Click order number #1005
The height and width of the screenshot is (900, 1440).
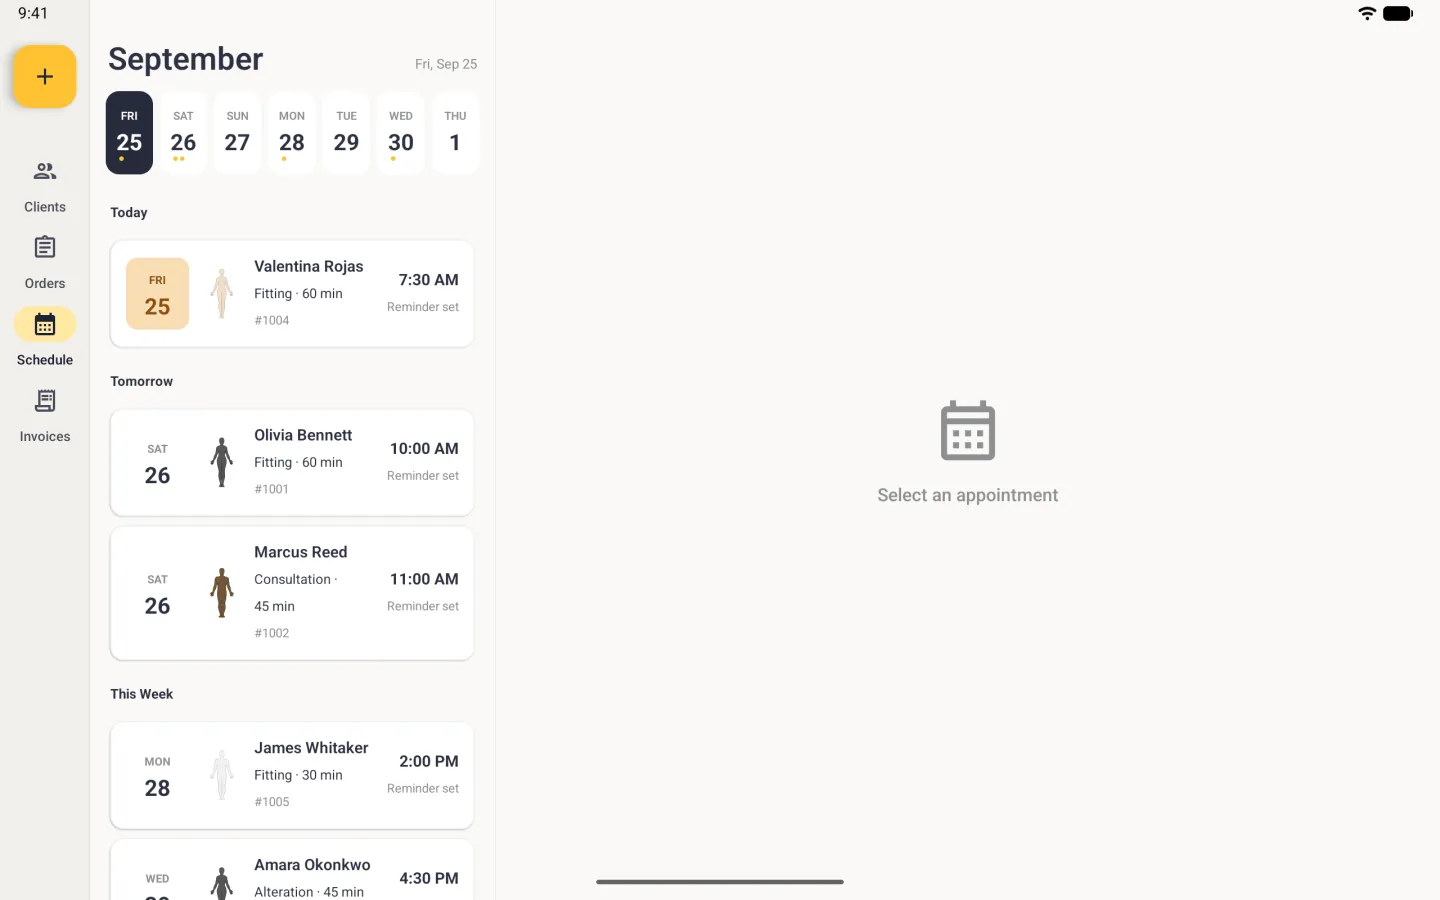click(272, 802)
